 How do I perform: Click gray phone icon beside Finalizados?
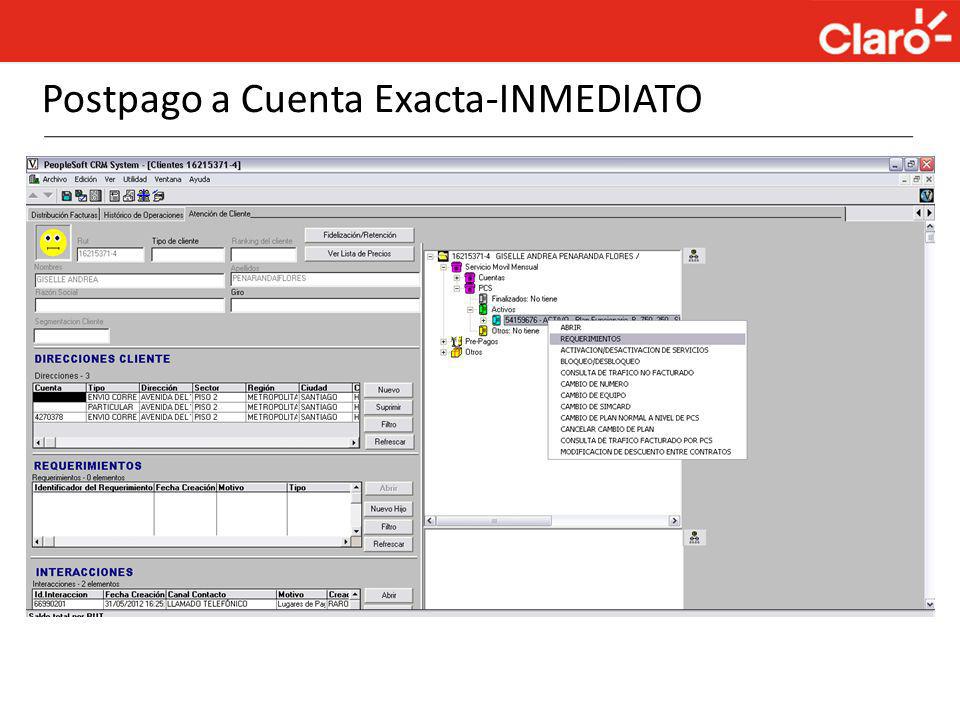pyautogui.click(x=483, y=299)
